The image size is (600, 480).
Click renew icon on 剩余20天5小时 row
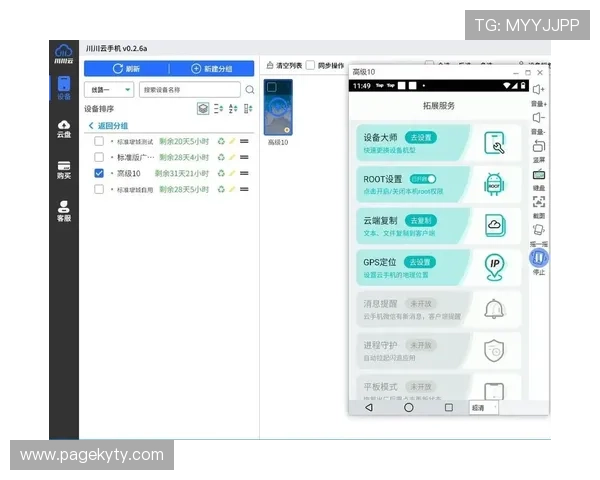221,141
